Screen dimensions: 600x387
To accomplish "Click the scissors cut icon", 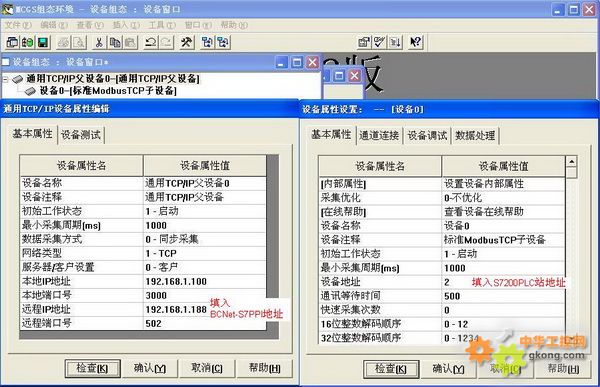I will tap(99, 42).
